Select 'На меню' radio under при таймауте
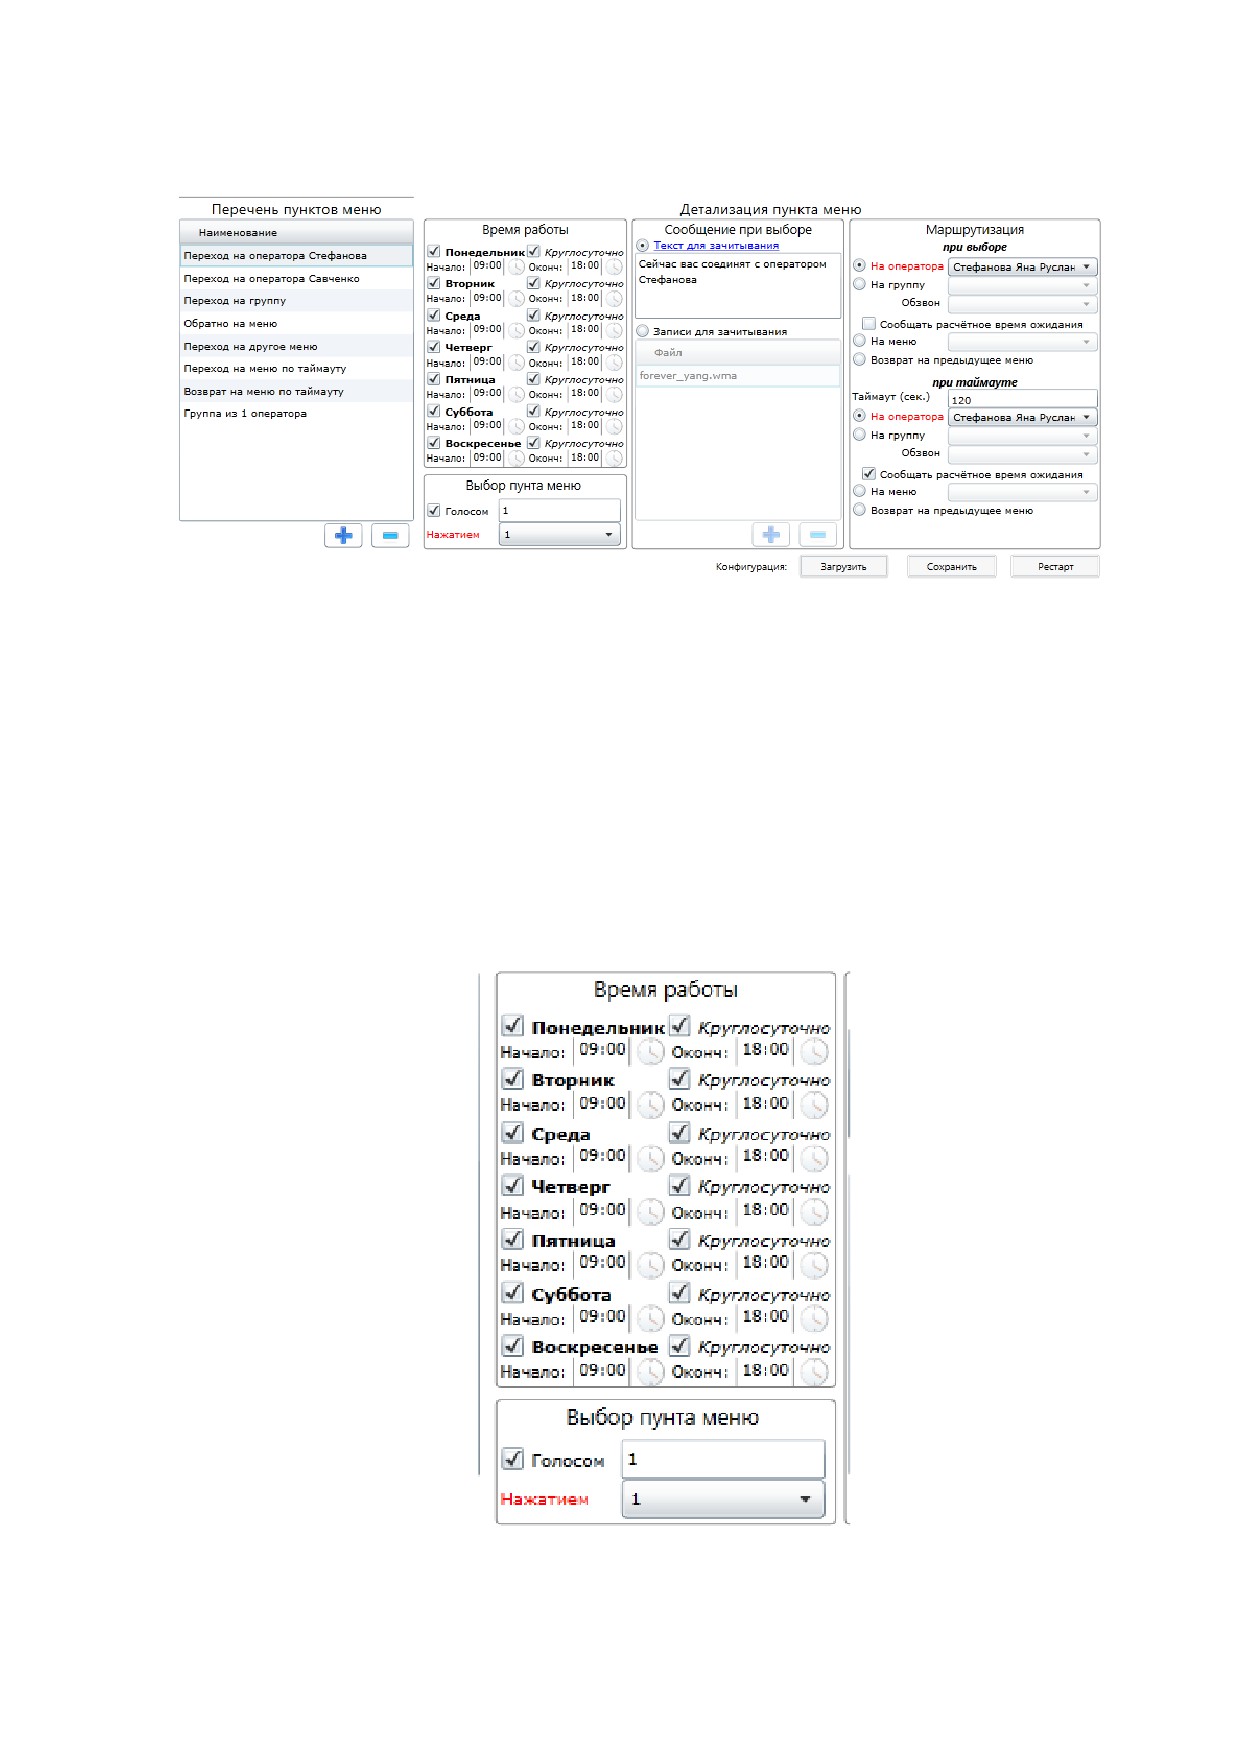The image size is (1239, 1752). point(859,491)
